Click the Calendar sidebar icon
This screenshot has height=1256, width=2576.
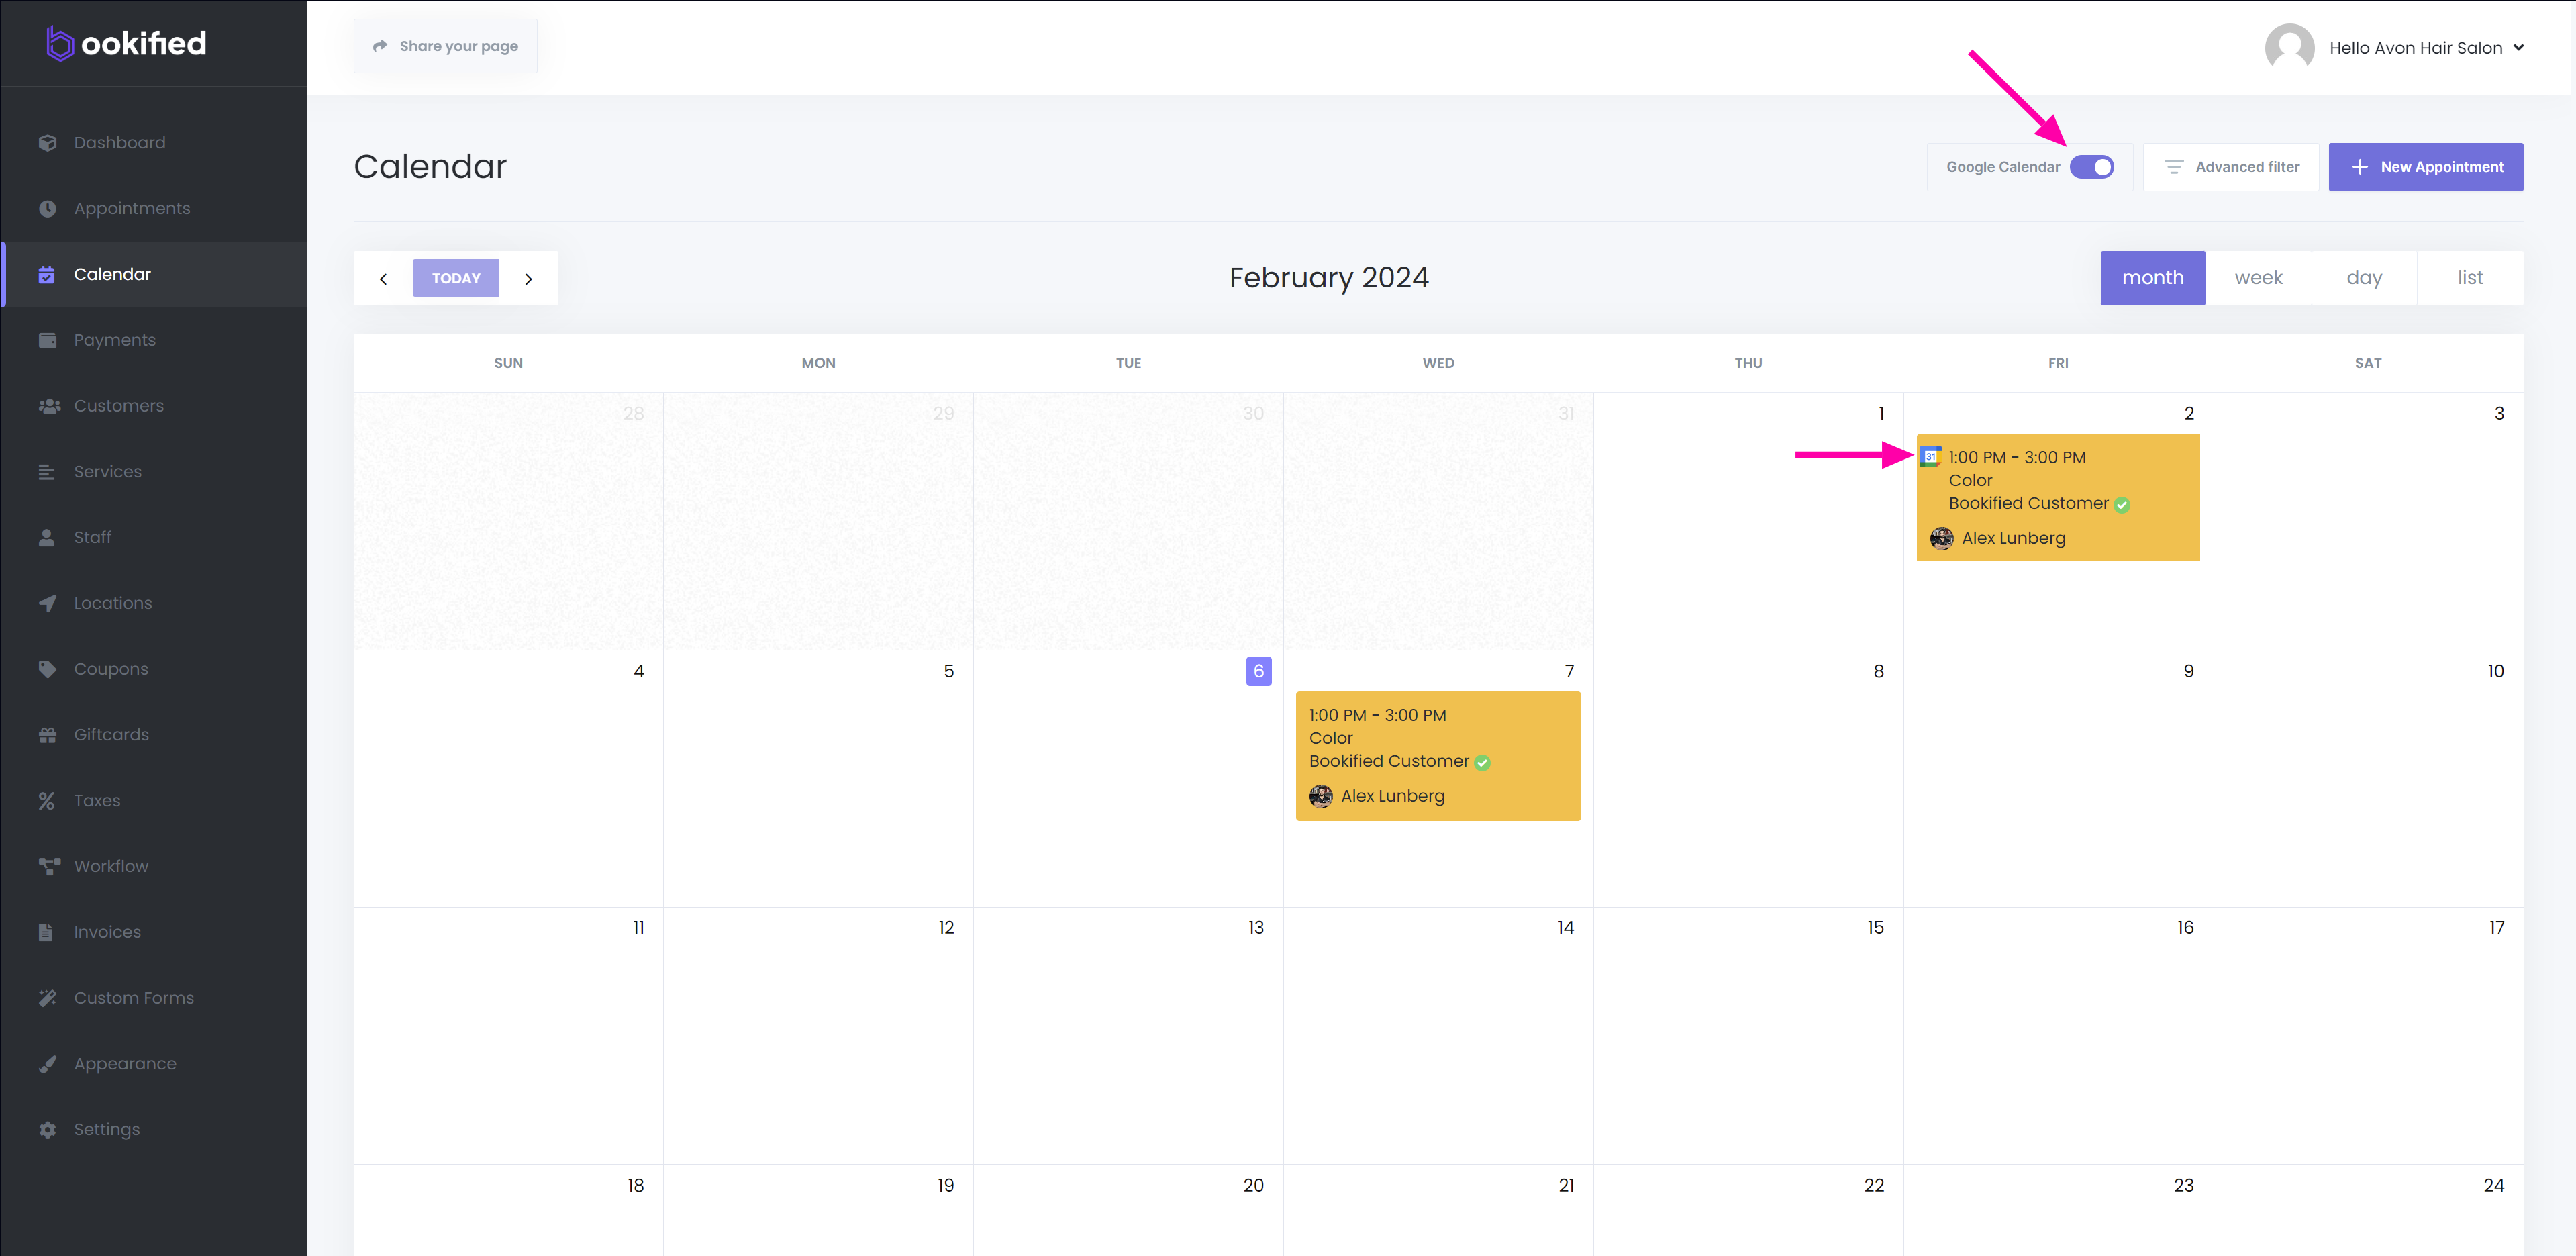tap(47, 274)
